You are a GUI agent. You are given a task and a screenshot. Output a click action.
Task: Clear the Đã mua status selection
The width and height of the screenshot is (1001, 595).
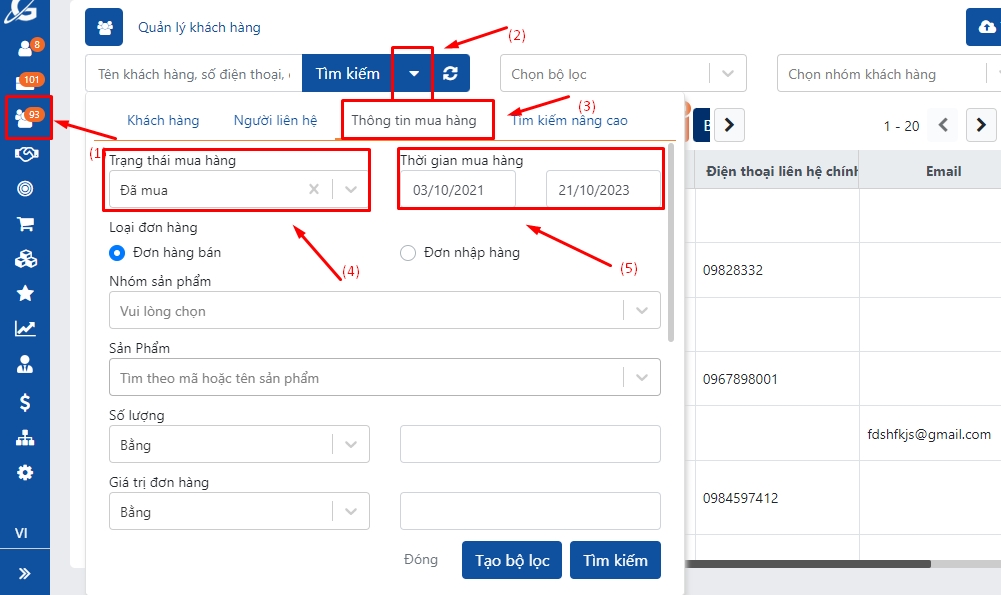[x=314, y=189]
